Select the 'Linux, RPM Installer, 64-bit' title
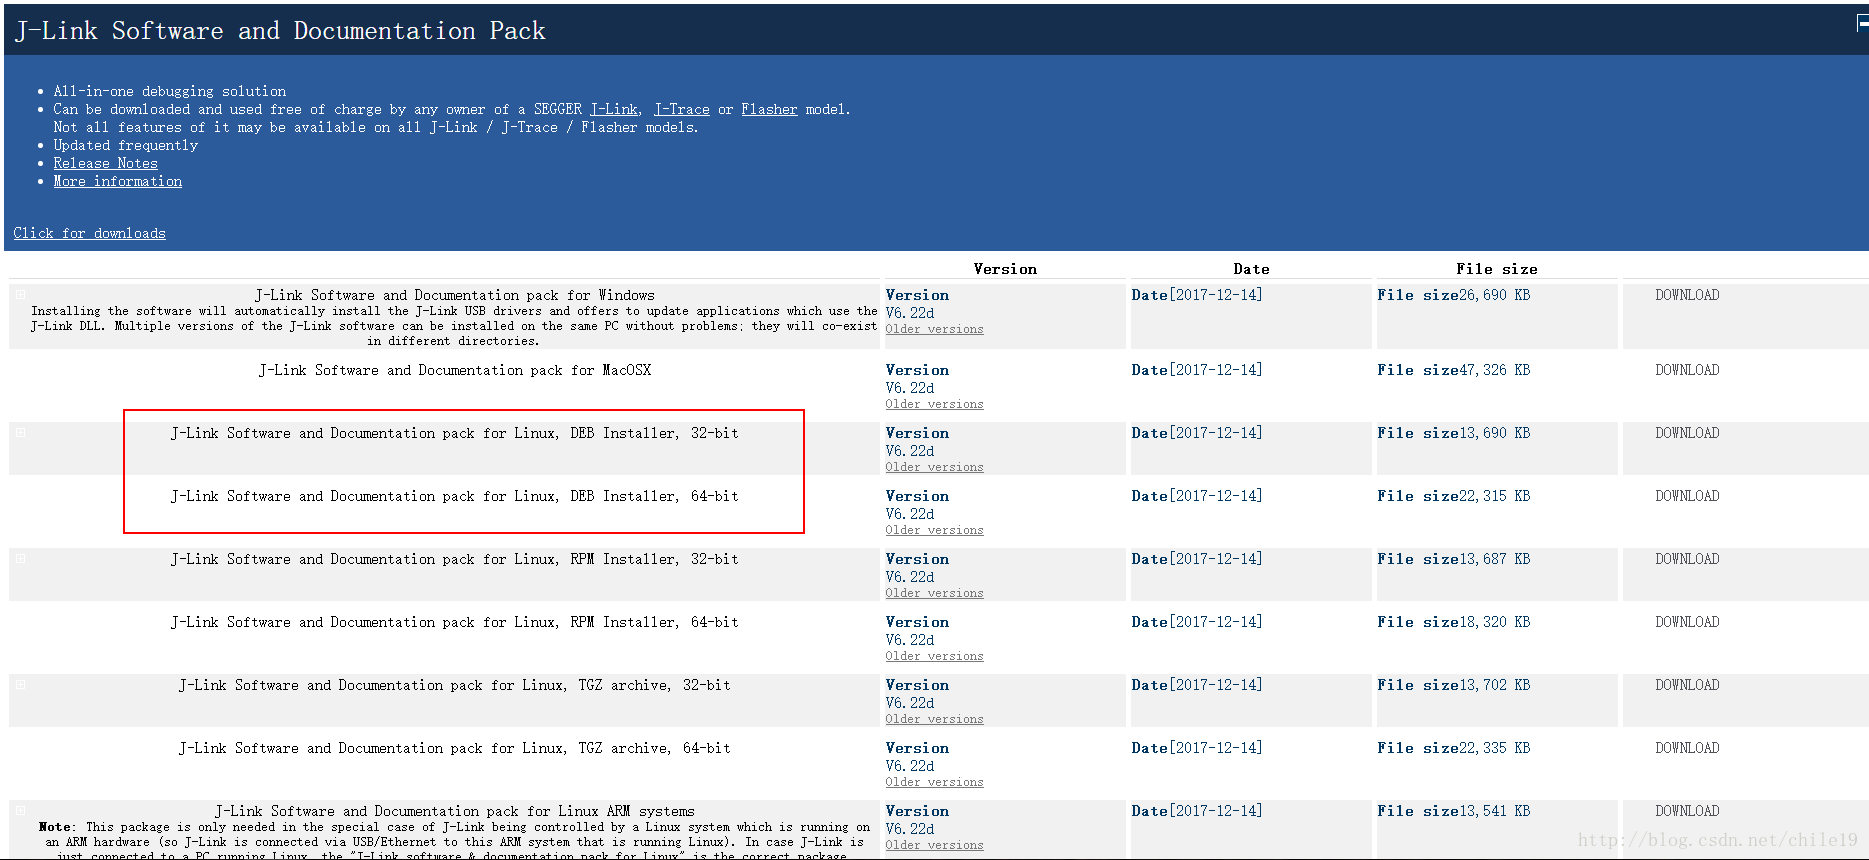Viewport: 1869px width, 860px height. point(454,622)
